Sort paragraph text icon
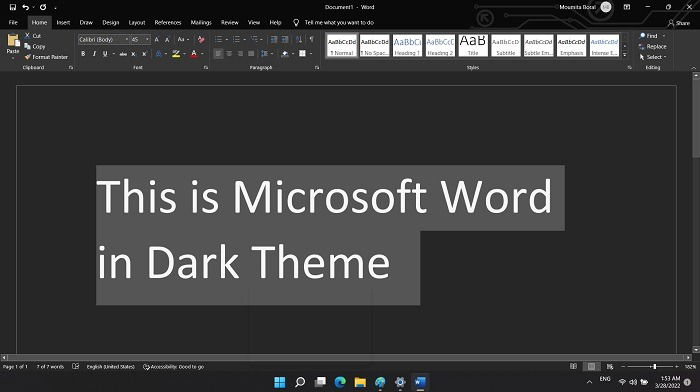 tap(299, 39)
